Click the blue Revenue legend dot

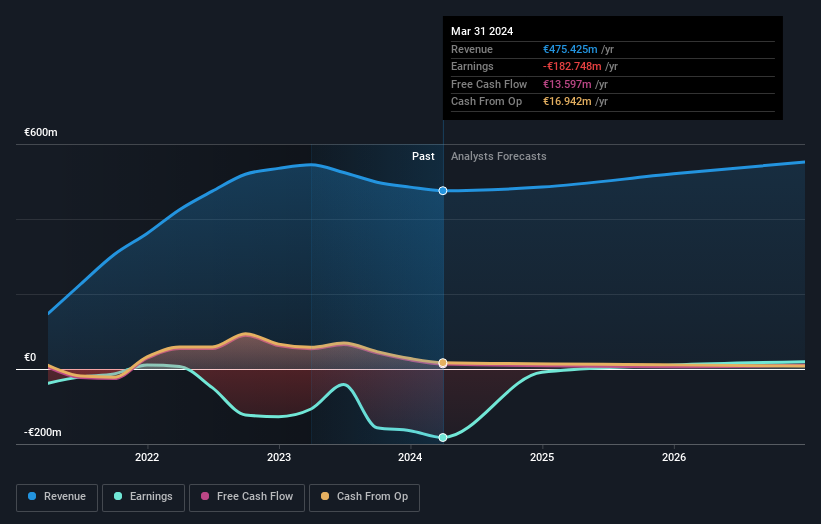point(32,496)
